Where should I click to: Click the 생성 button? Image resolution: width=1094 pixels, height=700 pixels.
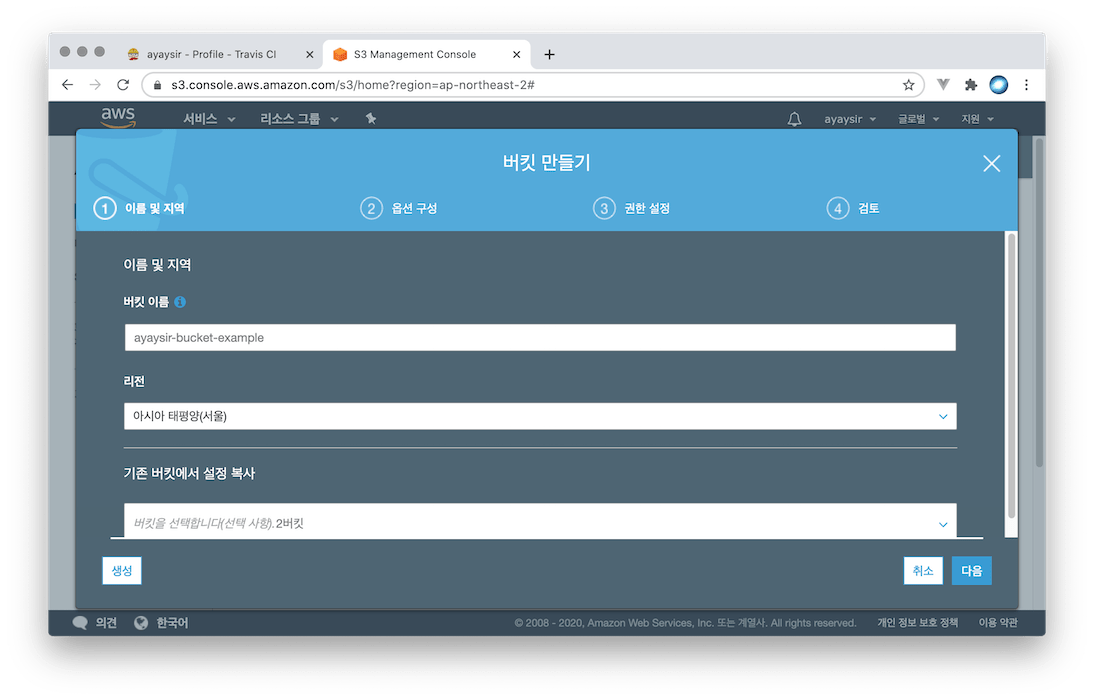122,570
